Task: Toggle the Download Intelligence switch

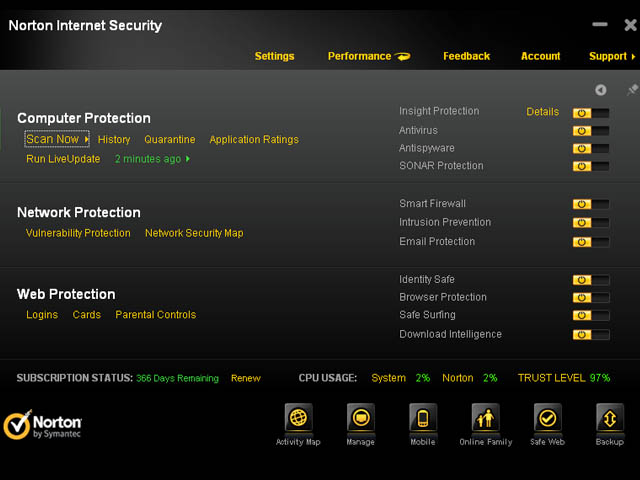Action: [590, 335]
